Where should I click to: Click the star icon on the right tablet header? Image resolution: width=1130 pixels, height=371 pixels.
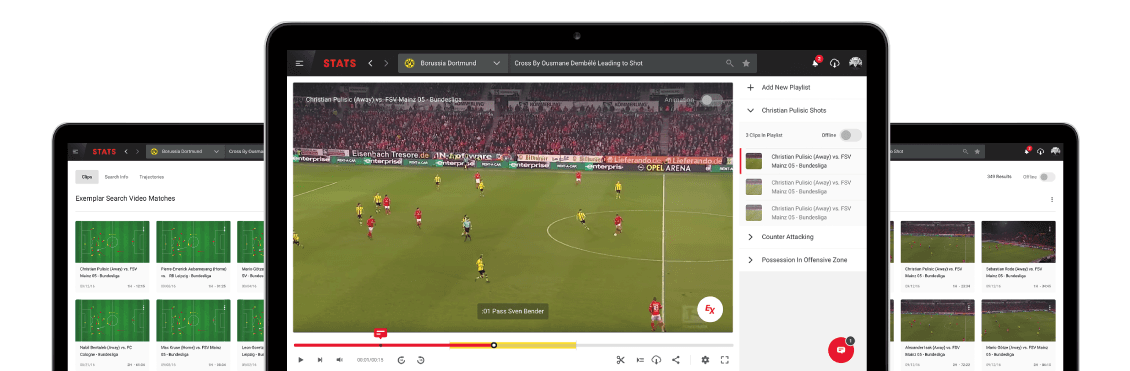(x=977, y=151)
